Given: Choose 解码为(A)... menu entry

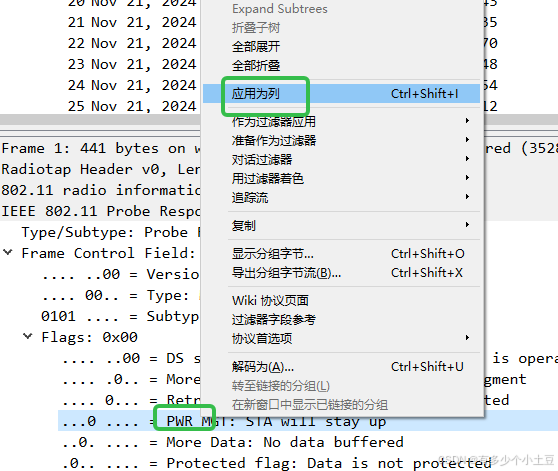Looking at the screenshot, I should [341, 366].
